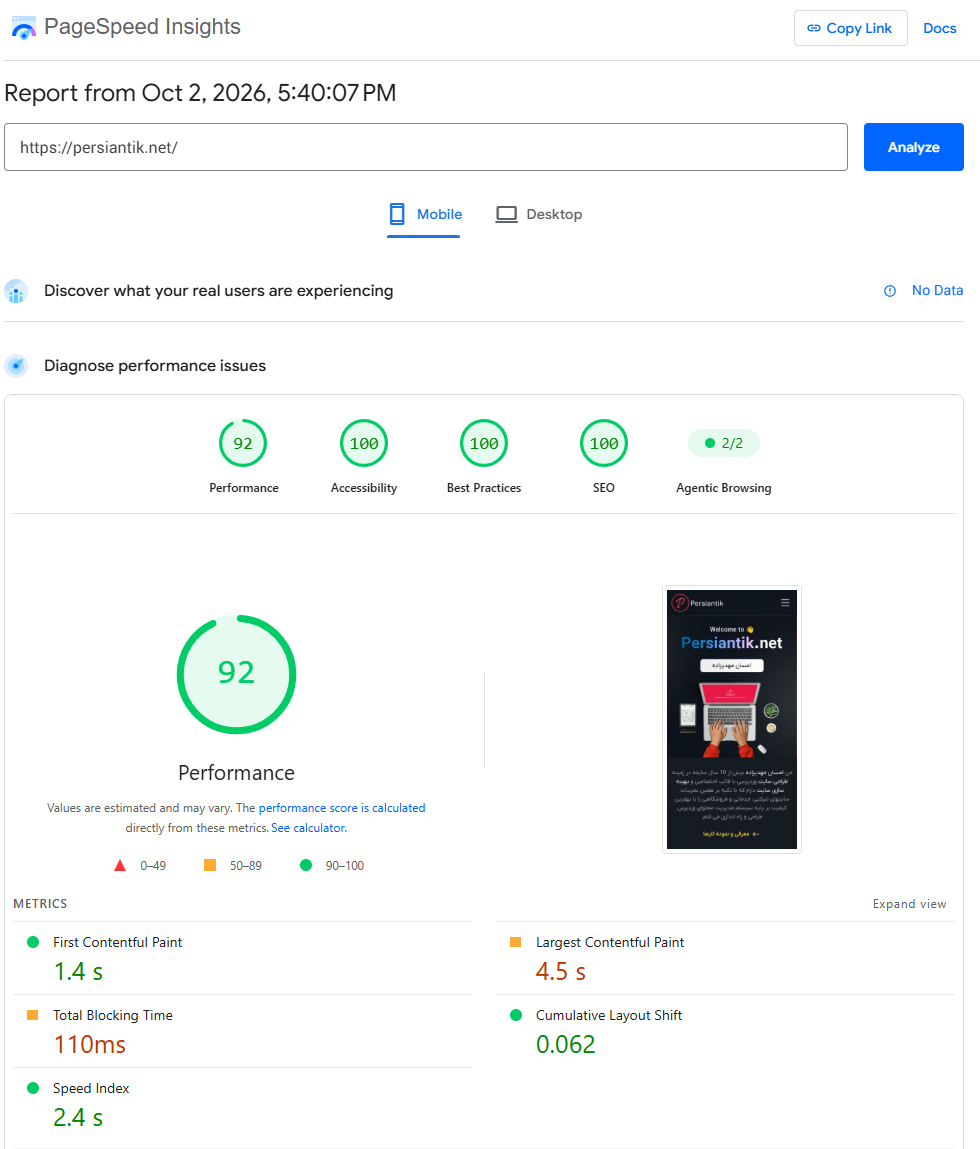Click the Diagnose performance issues icon

pos(16,366)
